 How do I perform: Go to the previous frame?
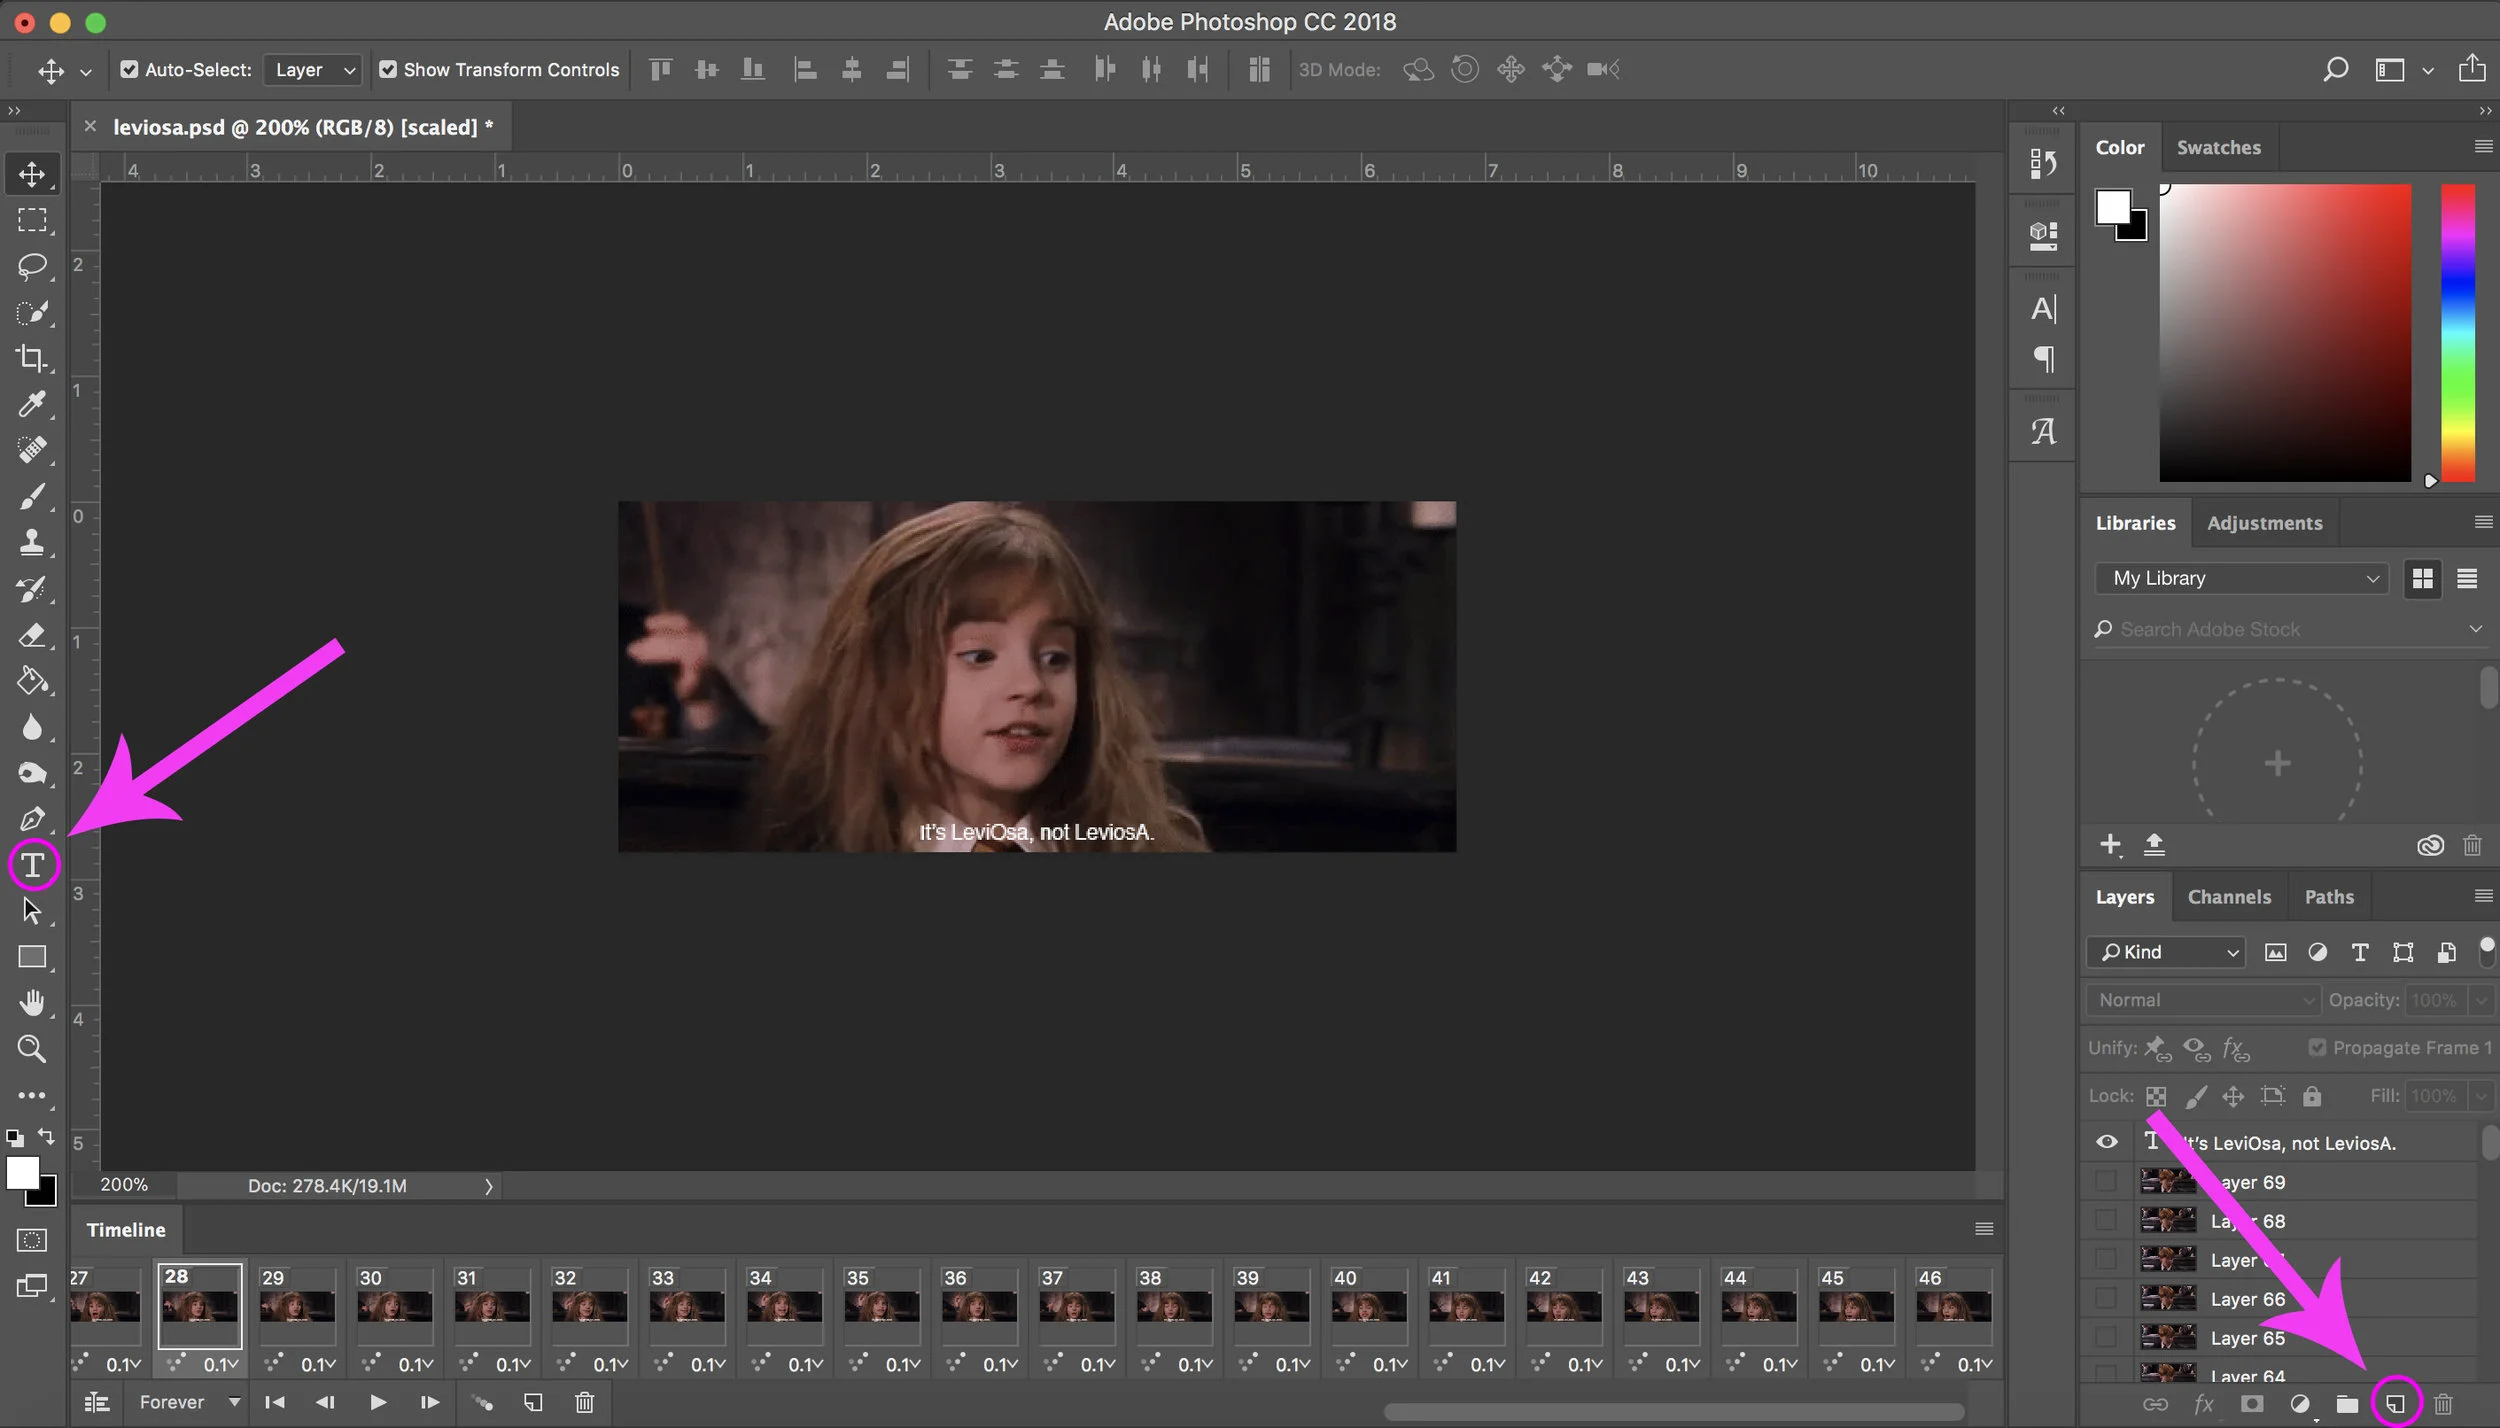[x=326, y=1402]
